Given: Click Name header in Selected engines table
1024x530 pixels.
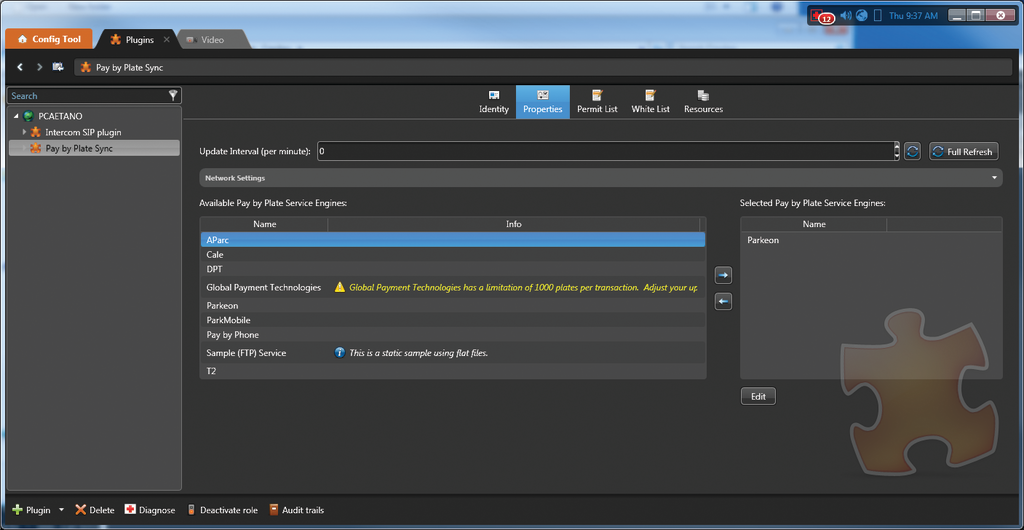Looking at the screenshot, I should coord(814,224).
